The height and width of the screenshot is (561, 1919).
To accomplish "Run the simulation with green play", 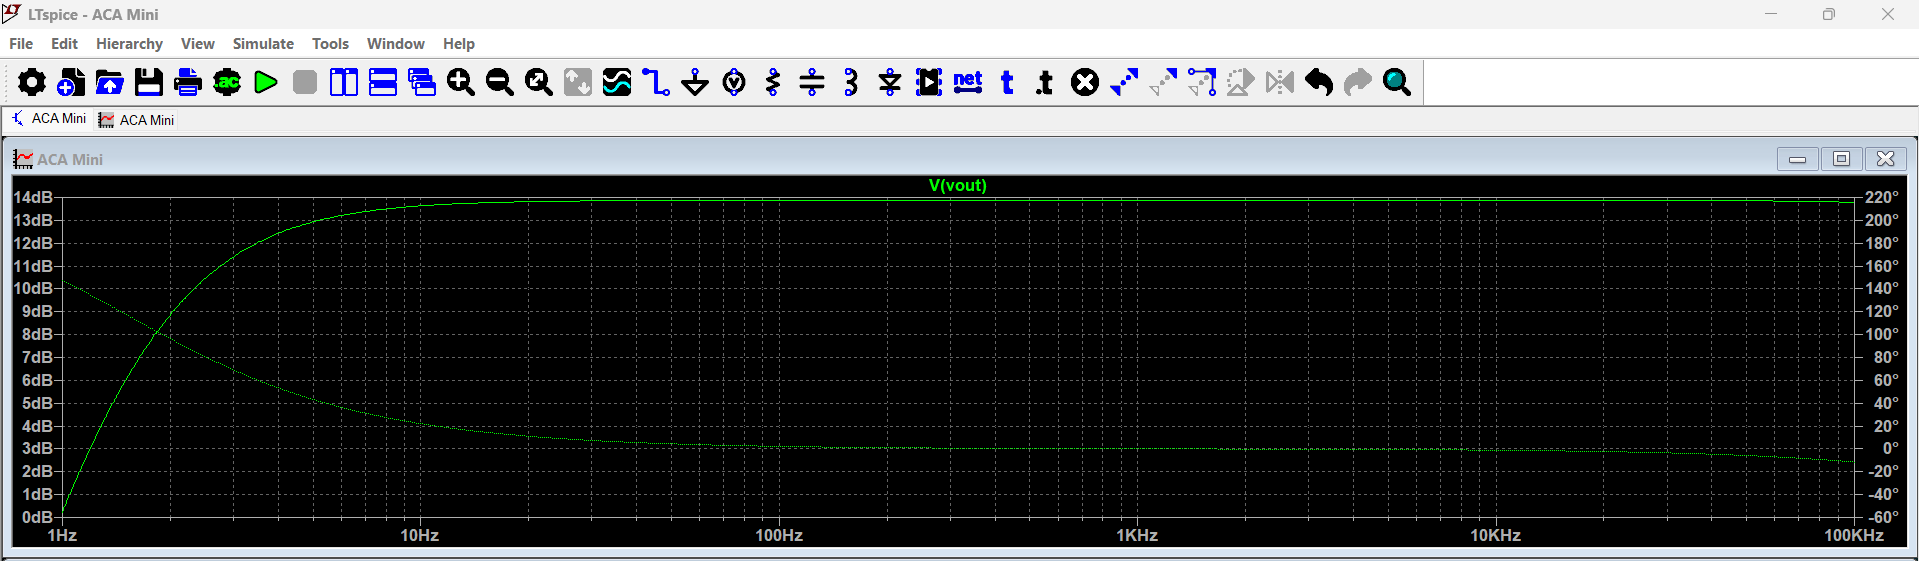I will [x=266, y=82].
